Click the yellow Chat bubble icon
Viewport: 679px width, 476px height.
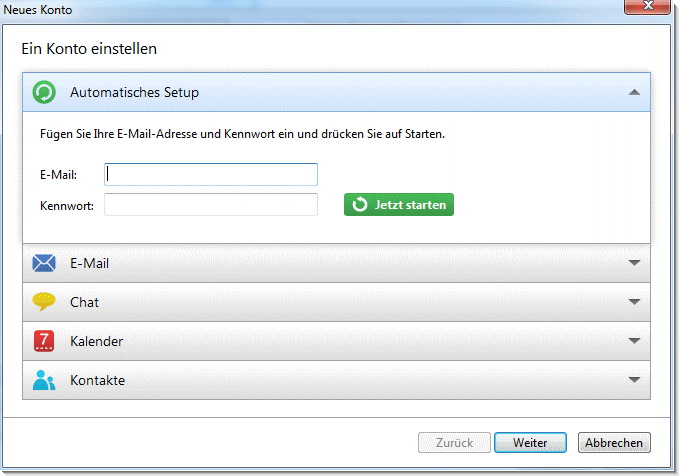pyautogui.click(x=44, y=301)
